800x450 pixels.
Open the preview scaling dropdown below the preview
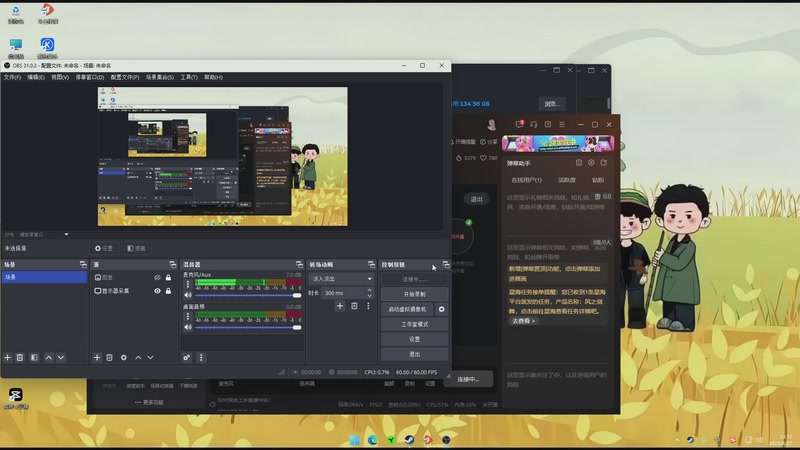[x=66, y=235]
